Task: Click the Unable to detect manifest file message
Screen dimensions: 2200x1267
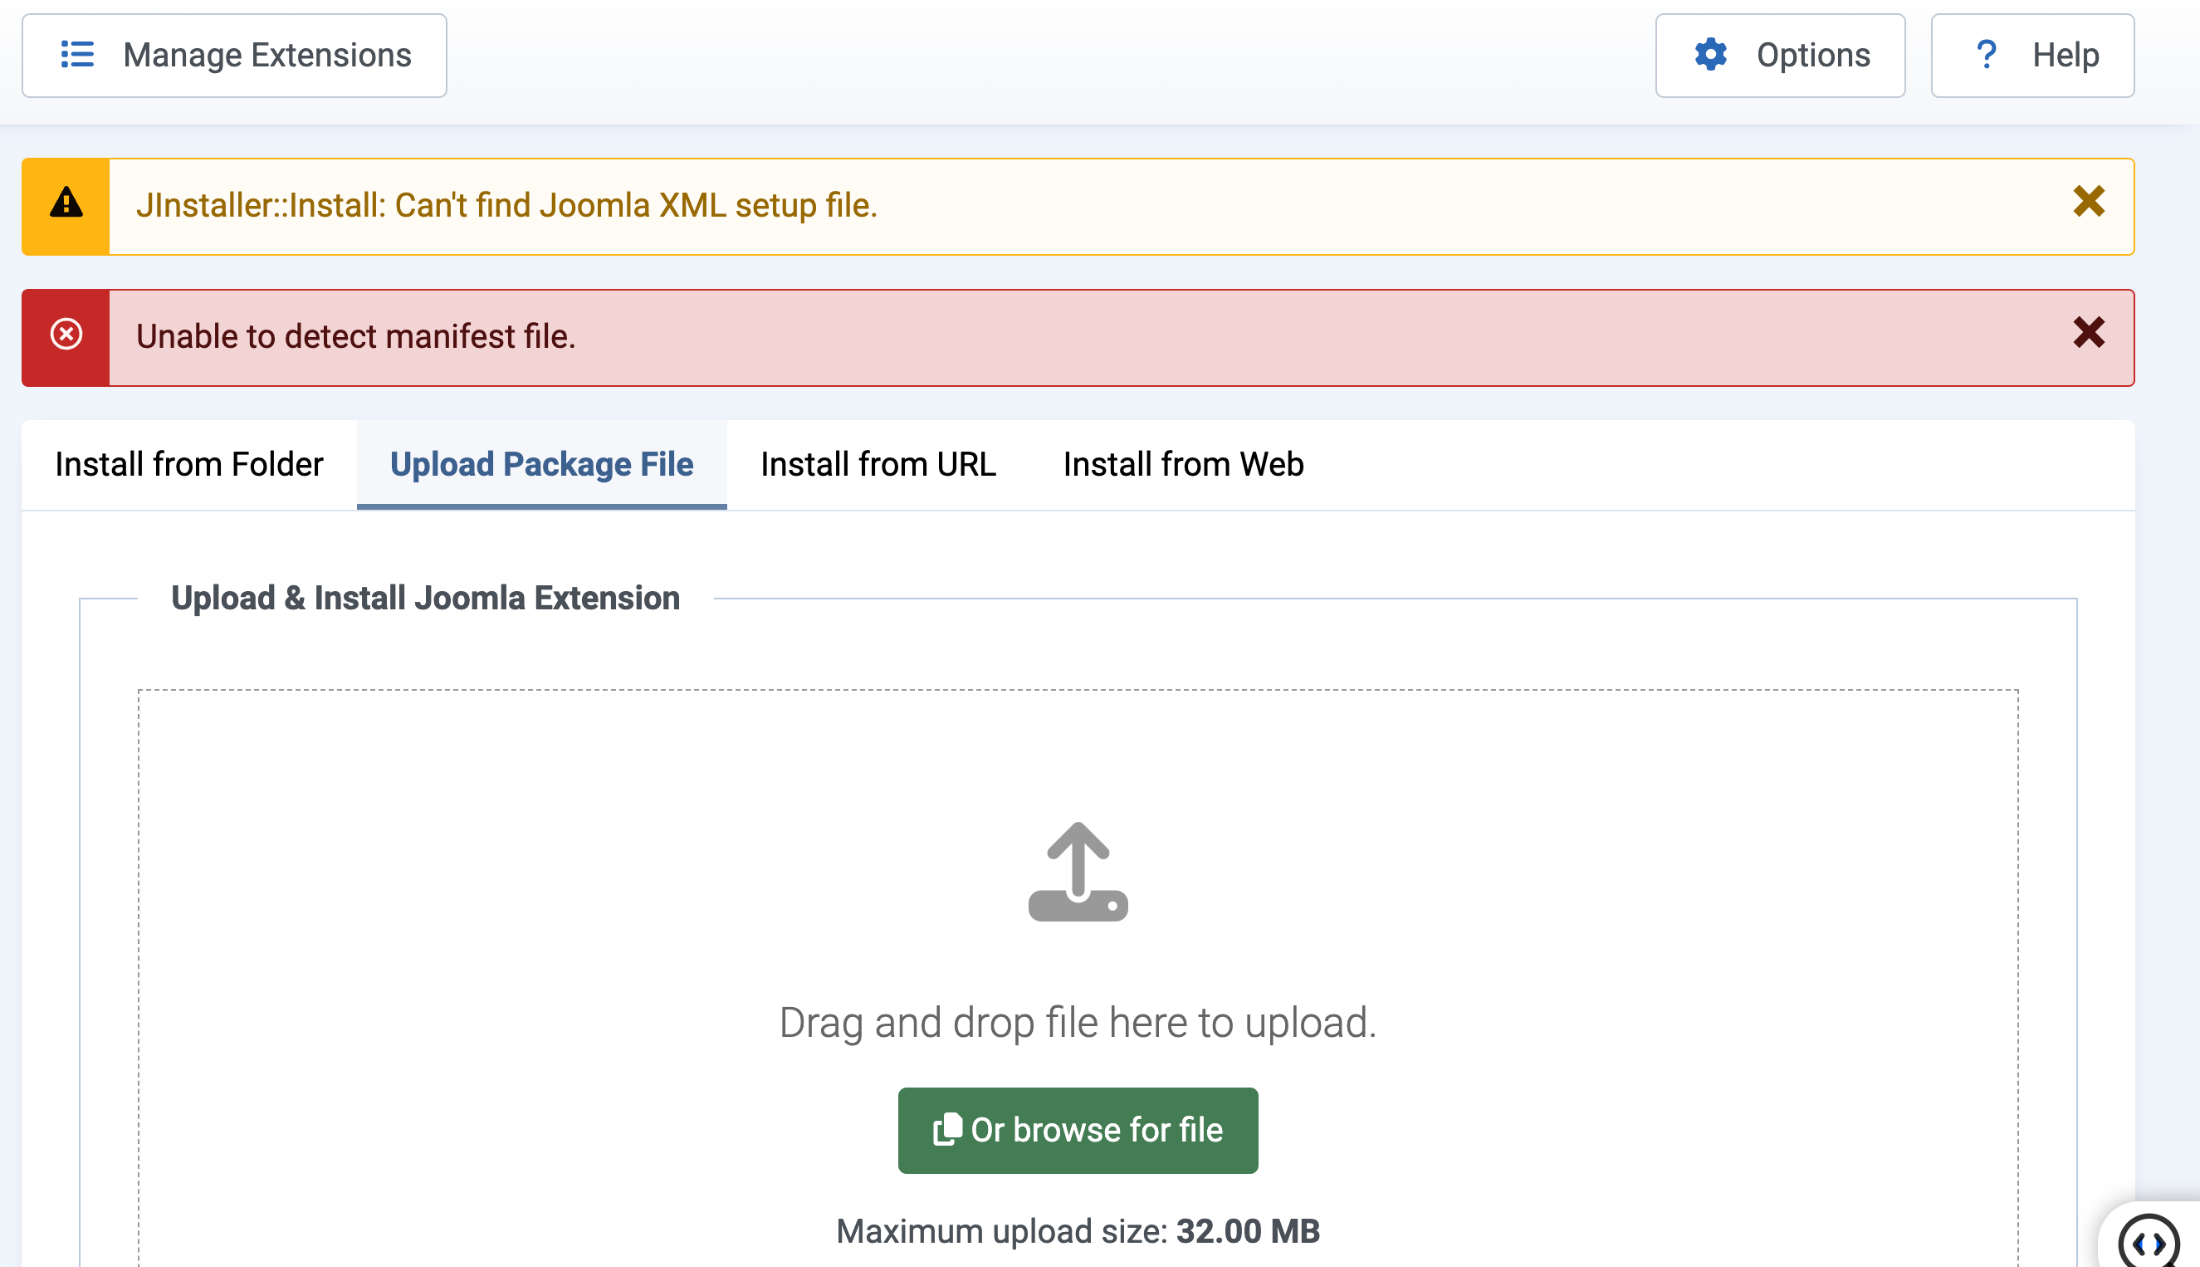Action: [x=356, y=337]
